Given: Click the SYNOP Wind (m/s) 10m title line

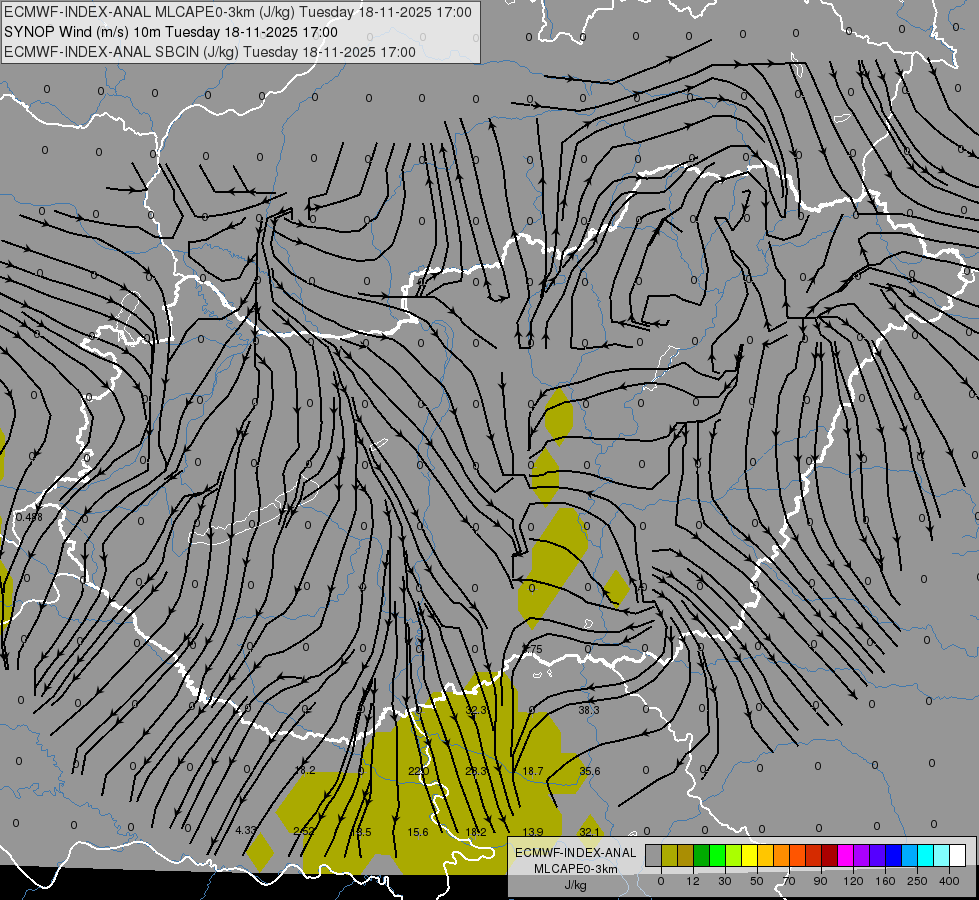Looking at the screenshot, I should pos(170,32).
